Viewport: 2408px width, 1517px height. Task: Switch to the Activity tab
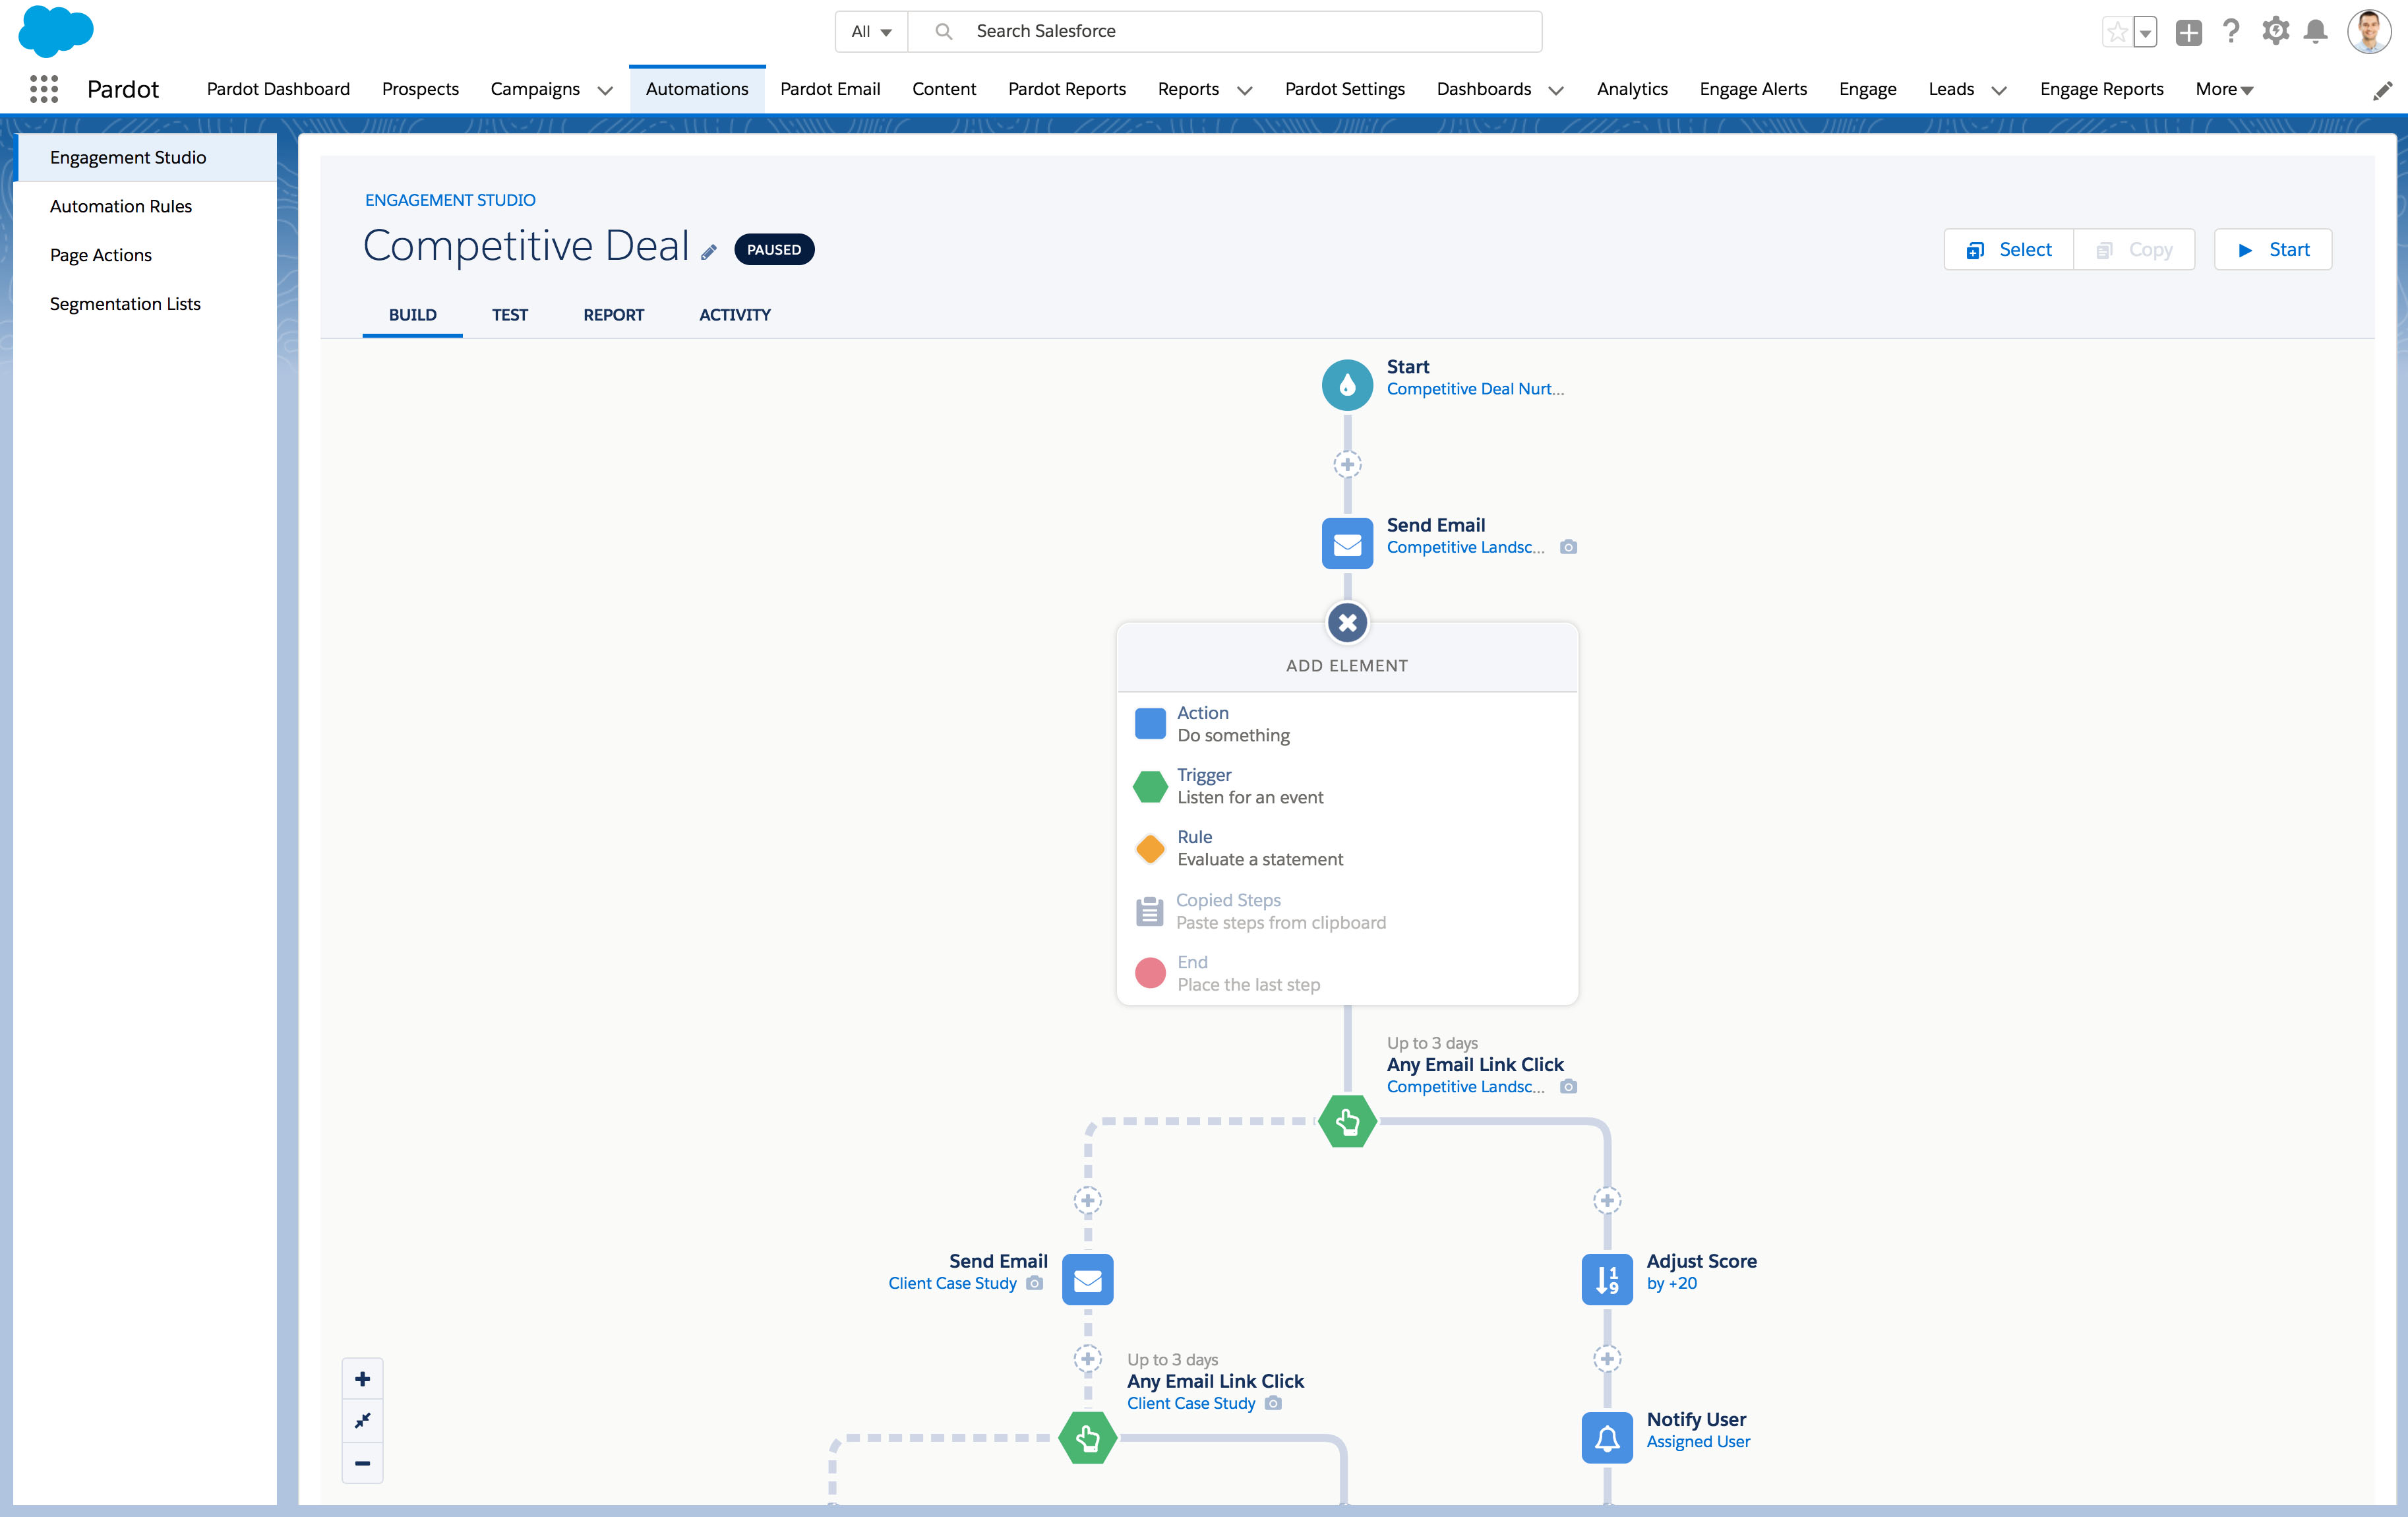coord(735,315)
